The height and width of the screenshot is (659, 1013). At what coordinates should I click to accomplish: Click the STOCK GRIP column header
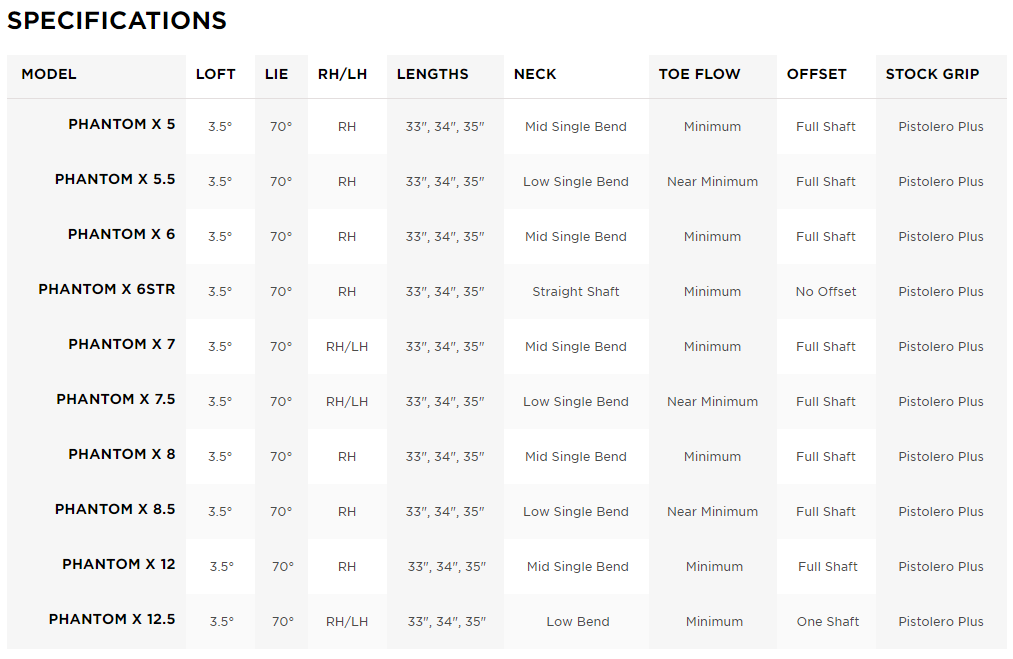tap(932, 74)
